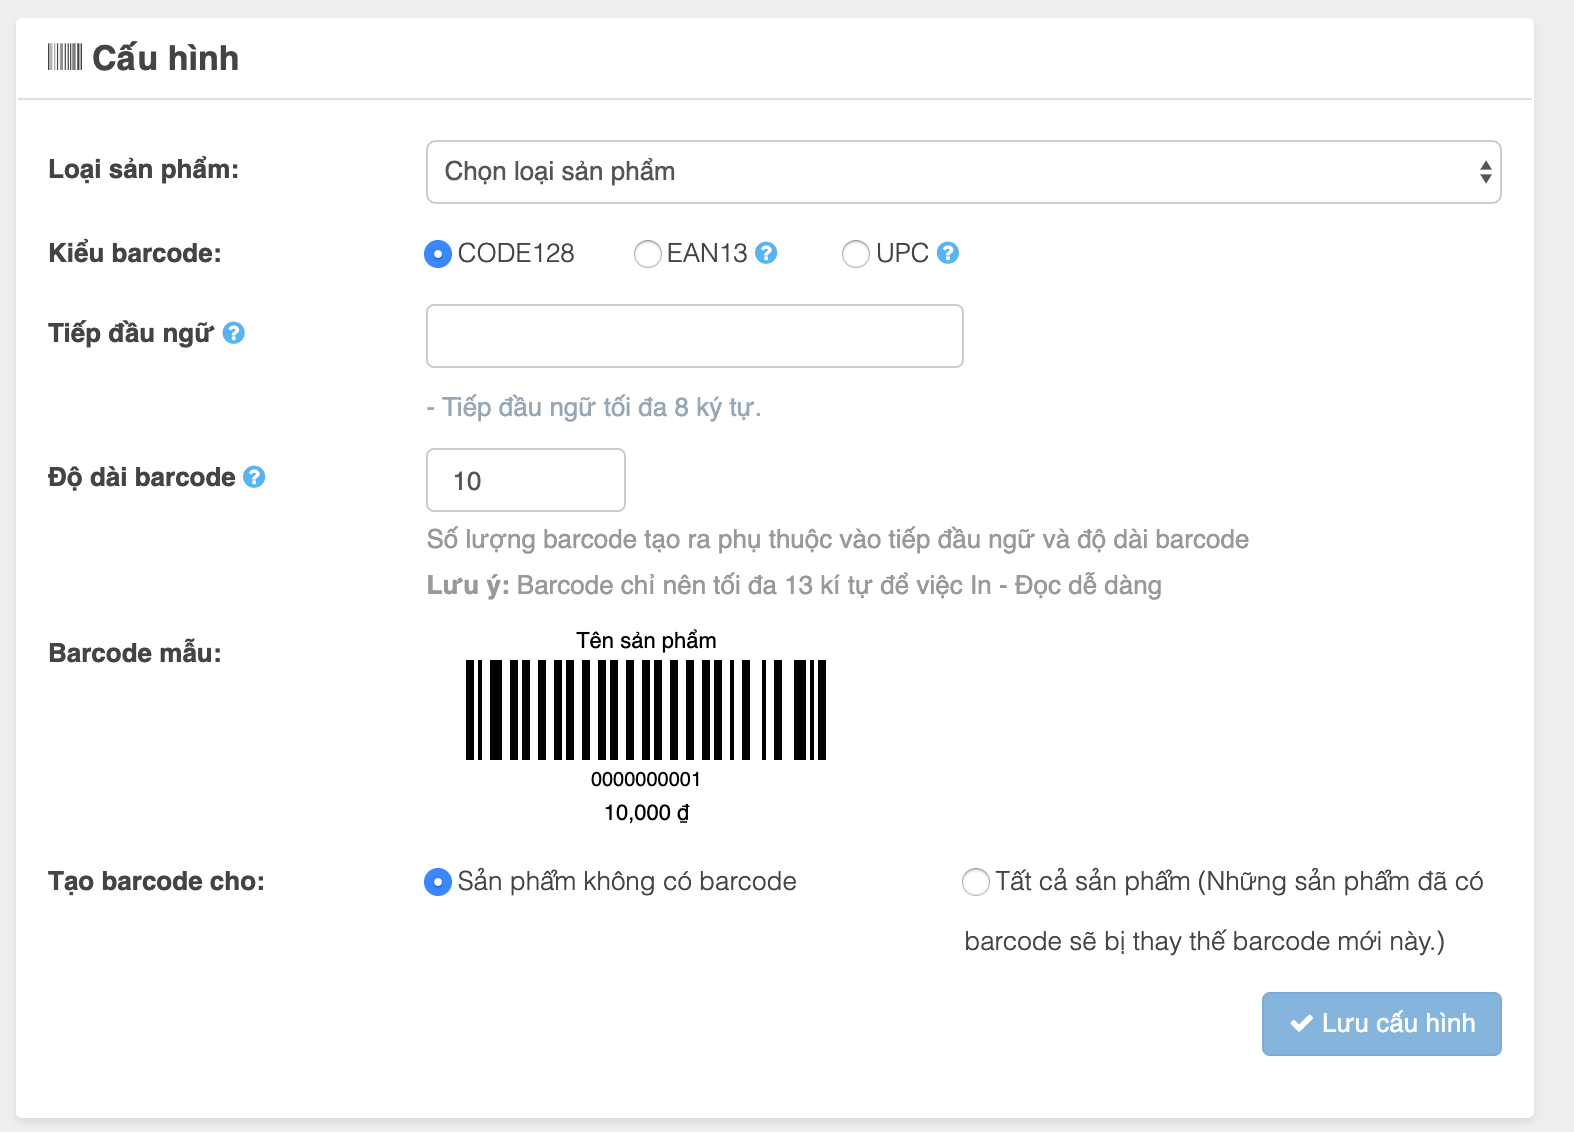Click Số lượng barcode tạo ra description text
1574x1132 pixels.
pyautogui.click(x=838, y=539)
